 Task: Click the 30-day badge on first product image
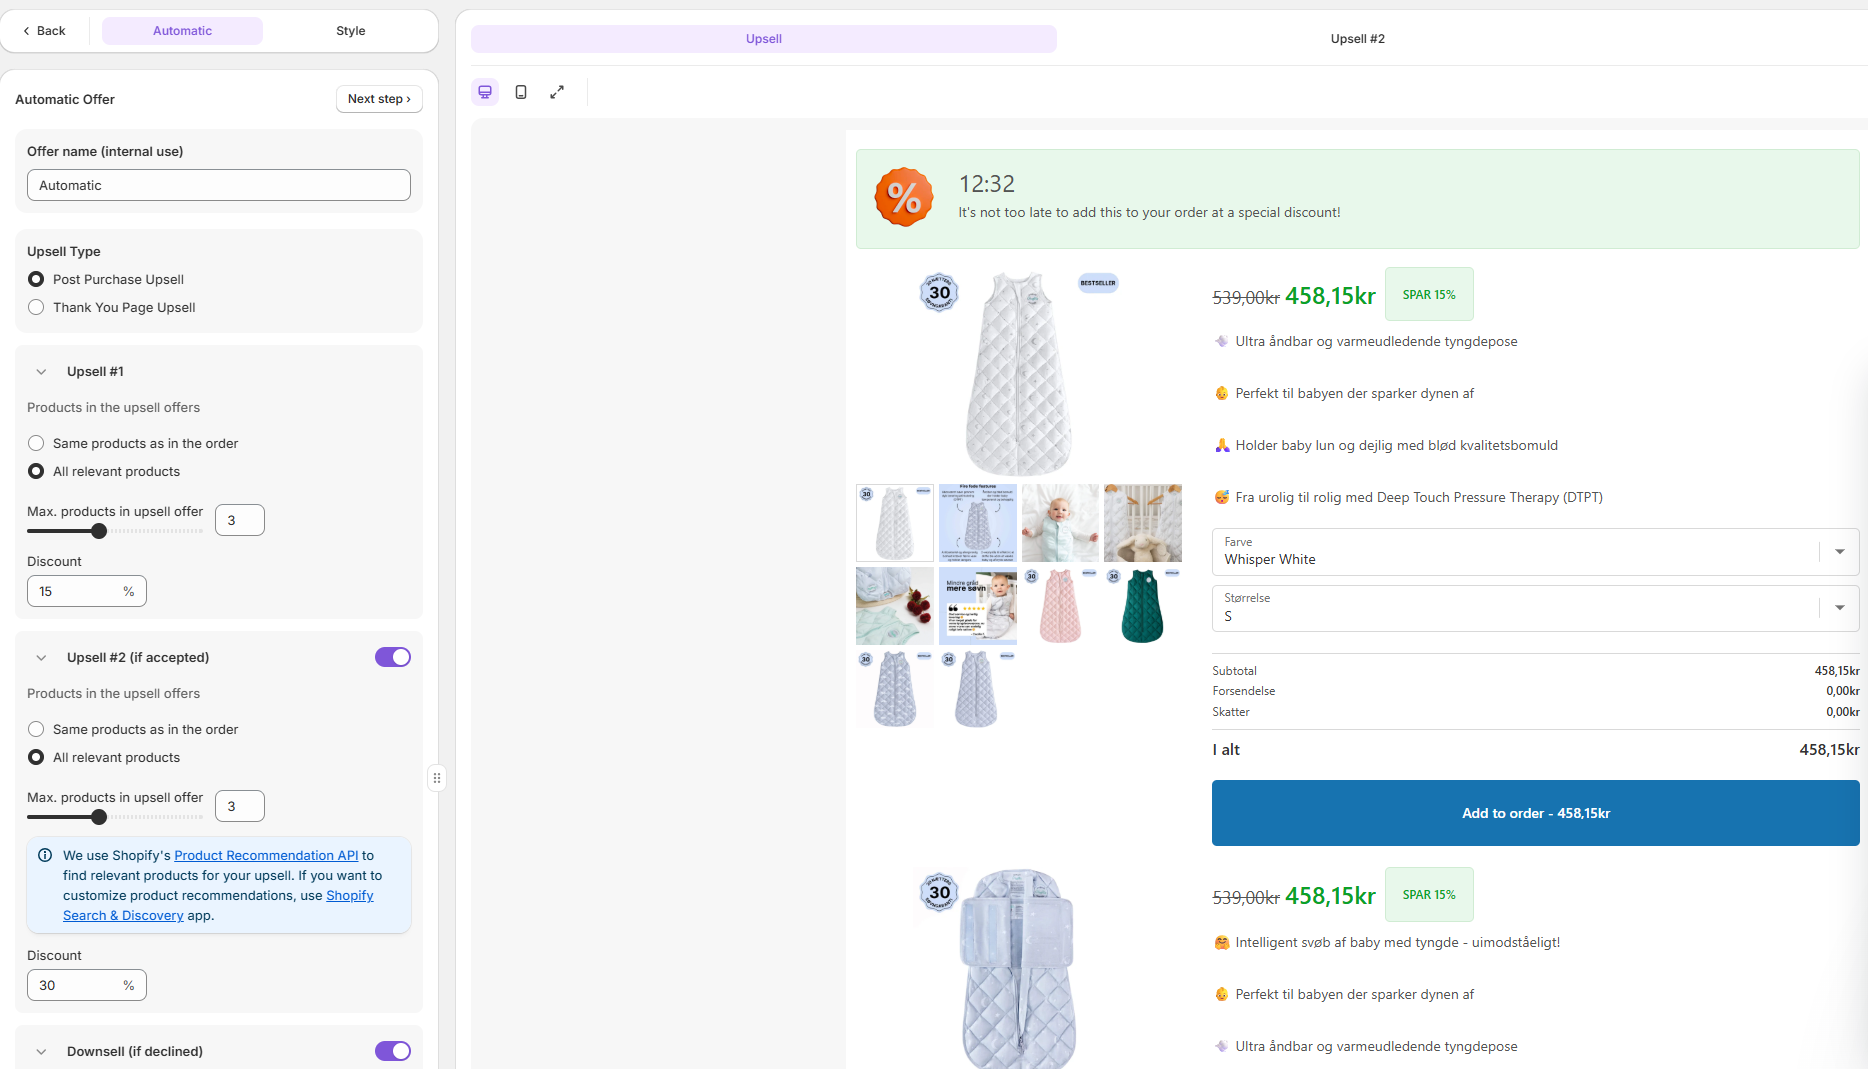[939, 292]
